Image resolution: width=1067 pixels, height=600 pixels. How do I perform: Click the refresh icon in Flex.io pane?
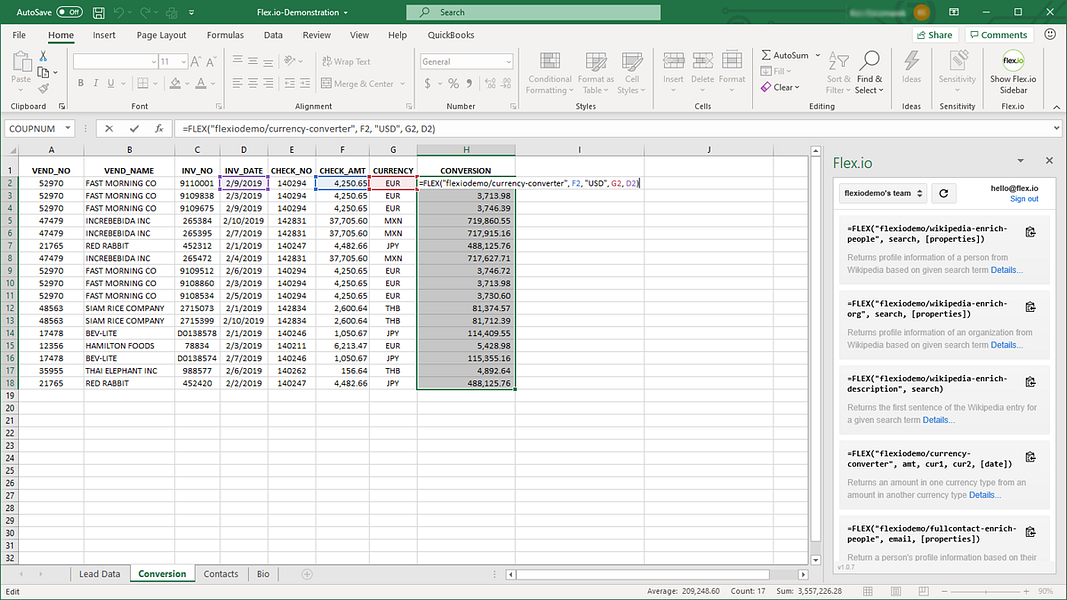[943, 193]
